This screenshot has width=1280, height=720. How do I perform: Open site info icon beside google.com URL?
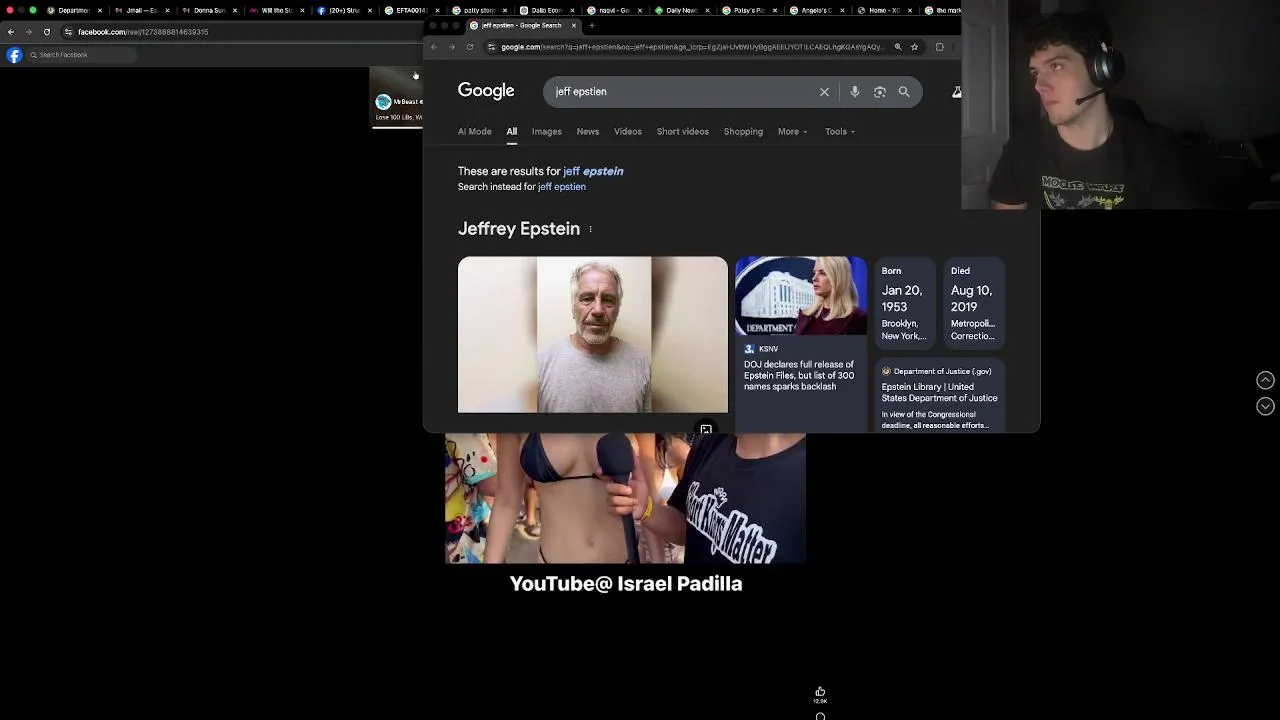[491, 47]
